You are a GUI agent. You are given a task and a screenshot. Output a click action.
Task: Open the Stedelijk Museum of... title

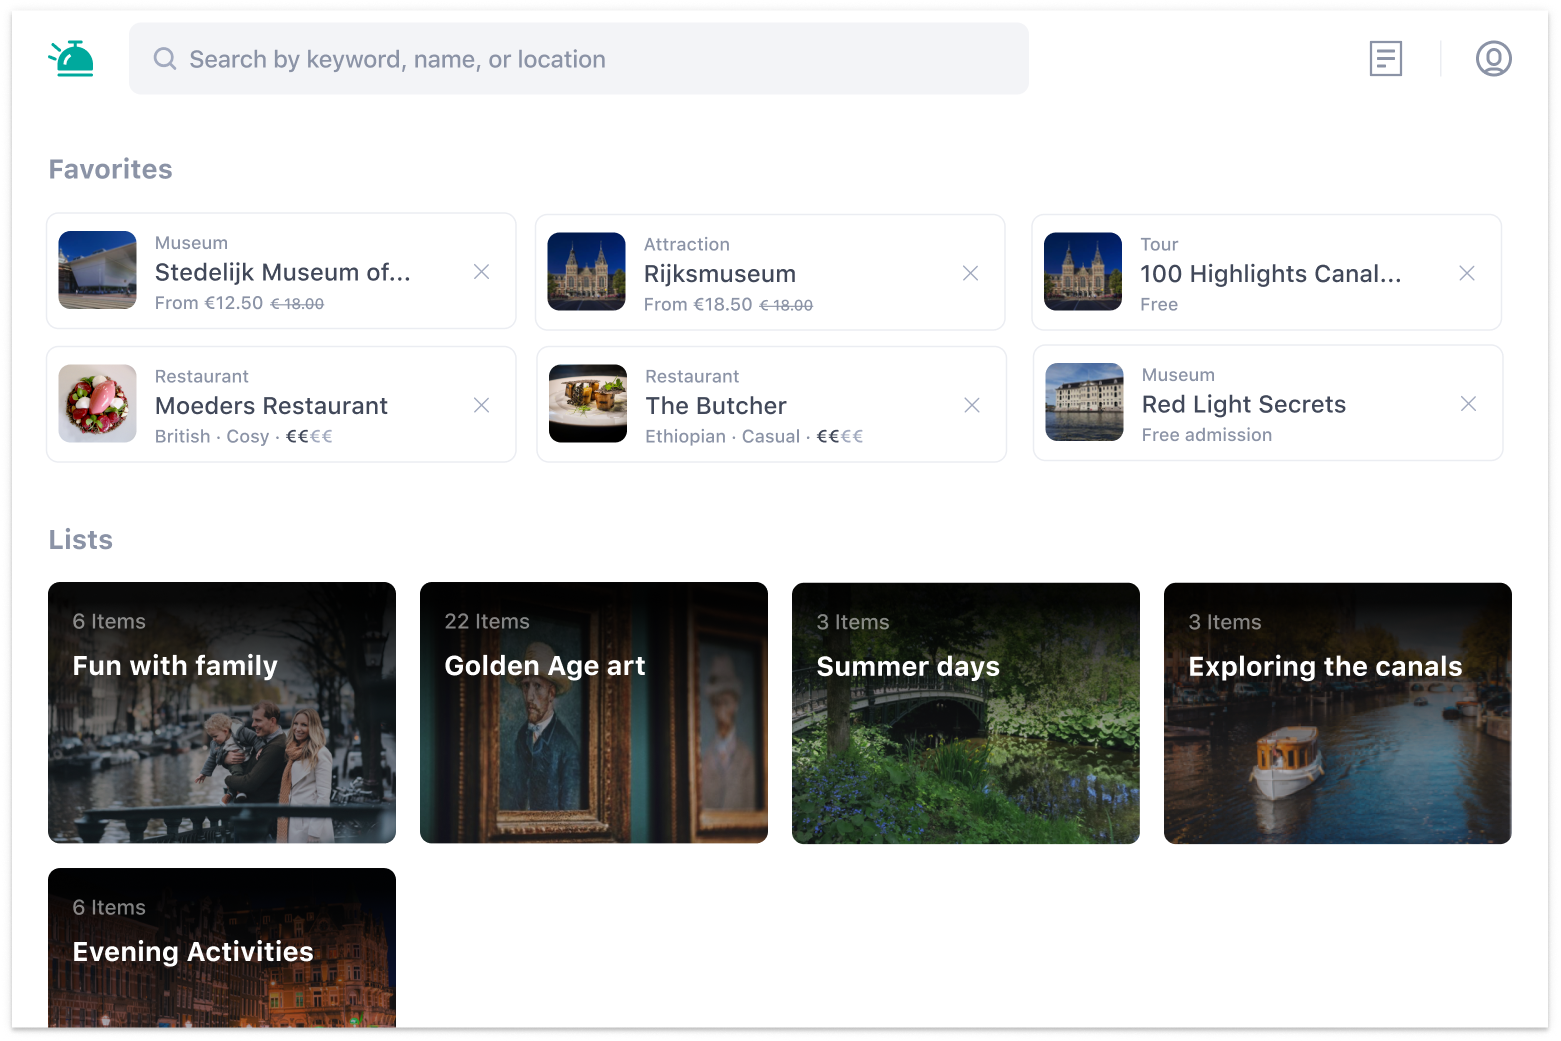coord(283,272)
